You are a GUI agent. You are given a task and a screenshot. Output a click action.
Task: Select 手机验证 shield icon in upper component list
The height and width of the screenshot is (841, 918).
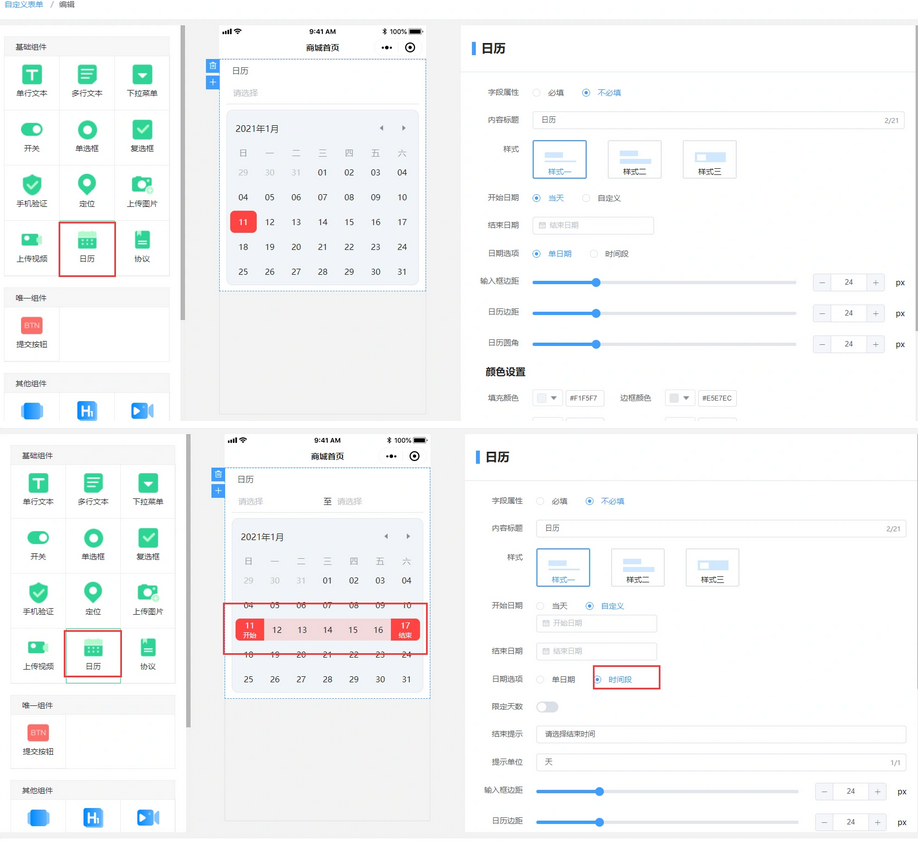pos(32,185)
